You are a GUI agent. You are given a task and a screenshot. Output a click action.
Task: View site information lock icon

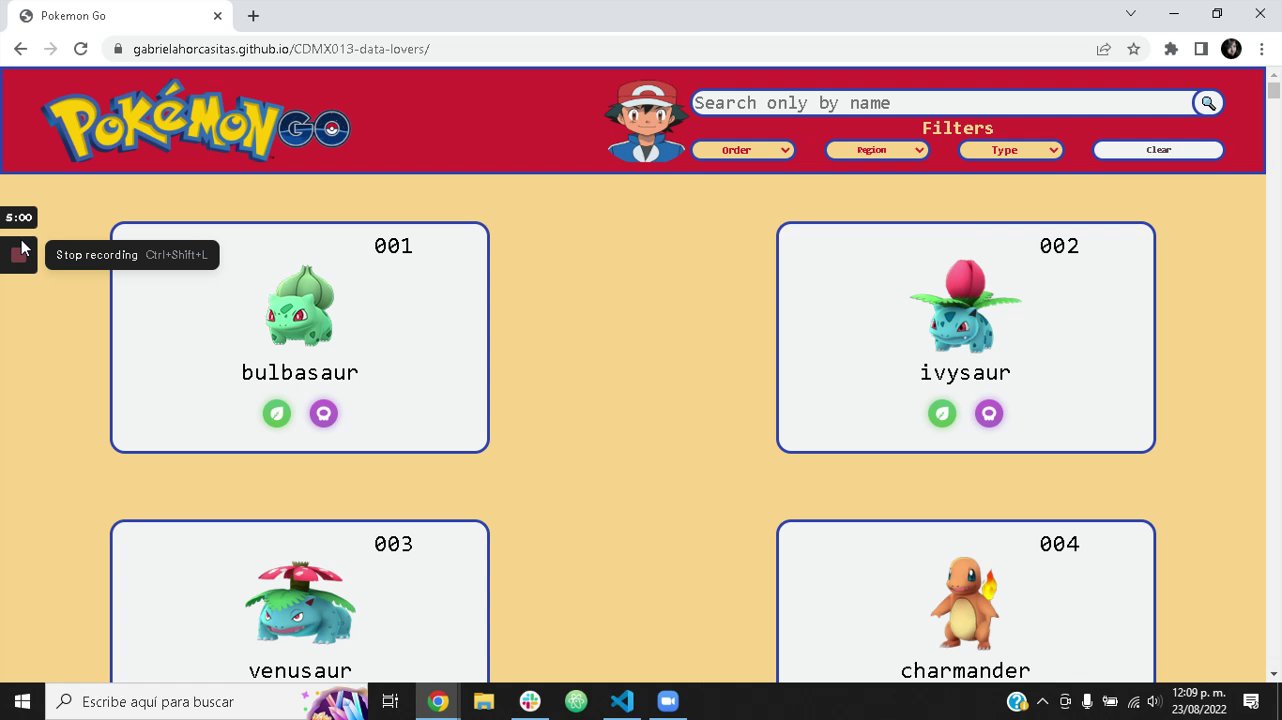tap(118, 49)
